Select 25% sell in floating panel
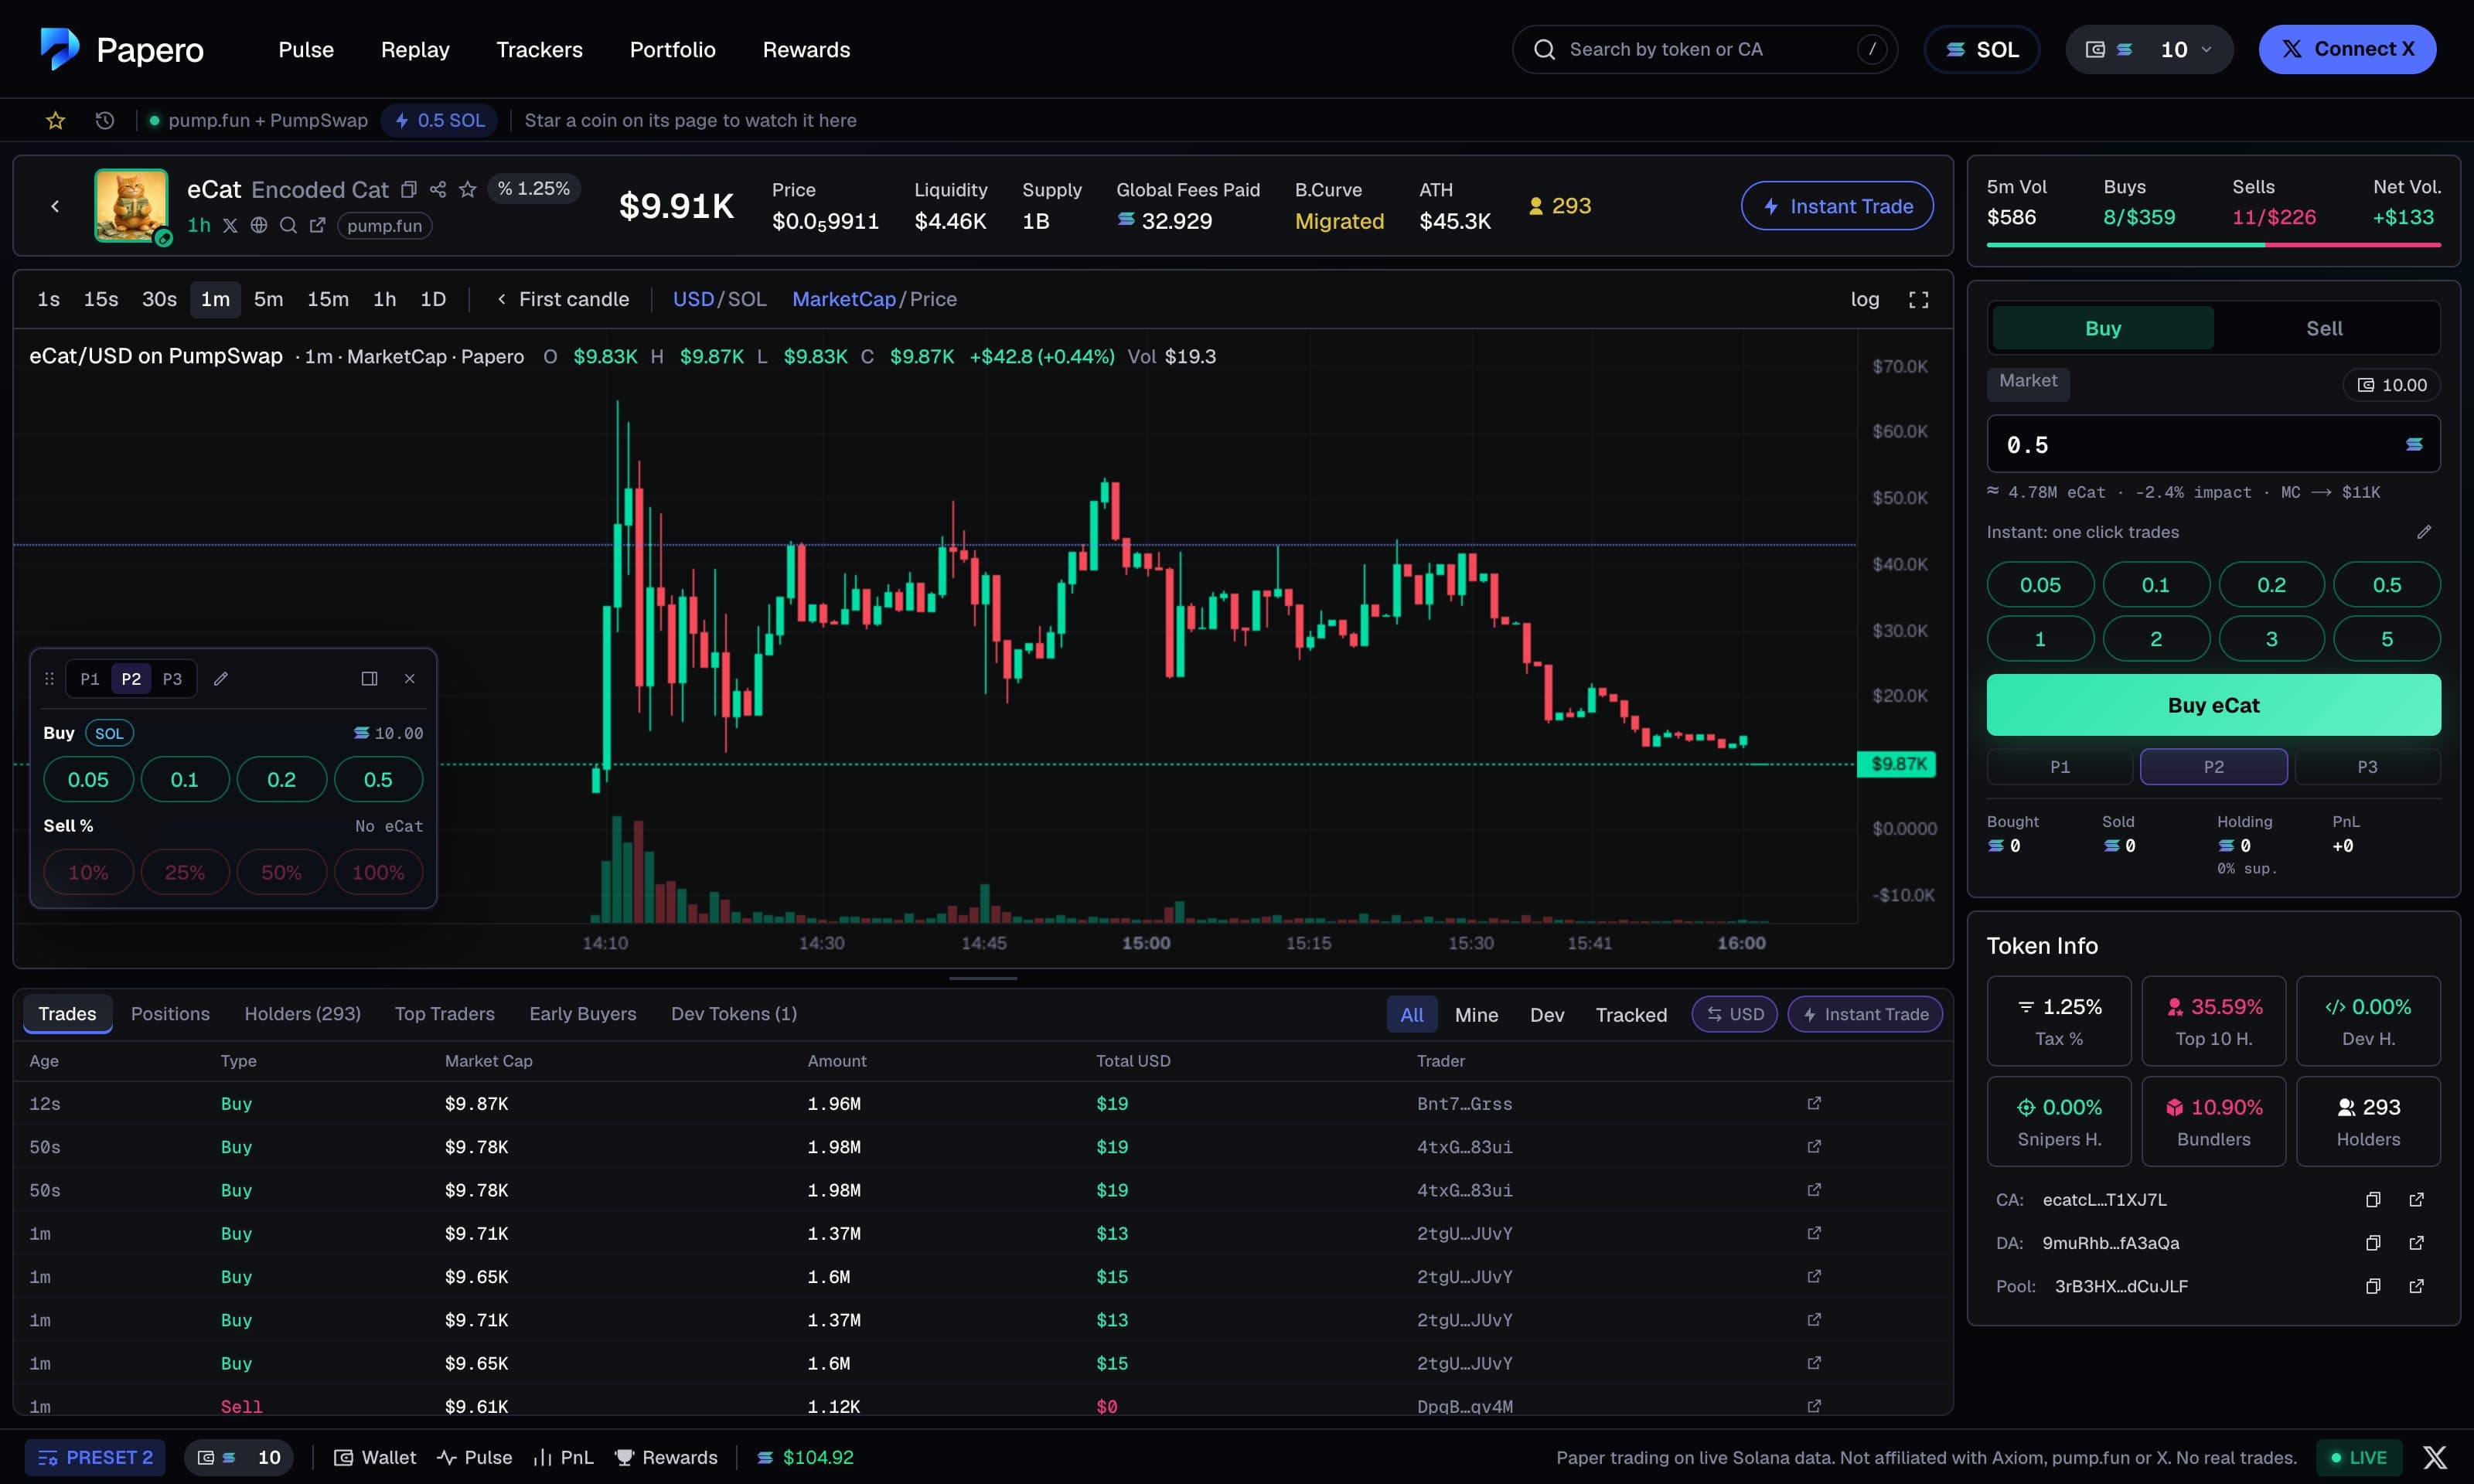Viewport: 2474px width, 1484px height. pos(185,872)
